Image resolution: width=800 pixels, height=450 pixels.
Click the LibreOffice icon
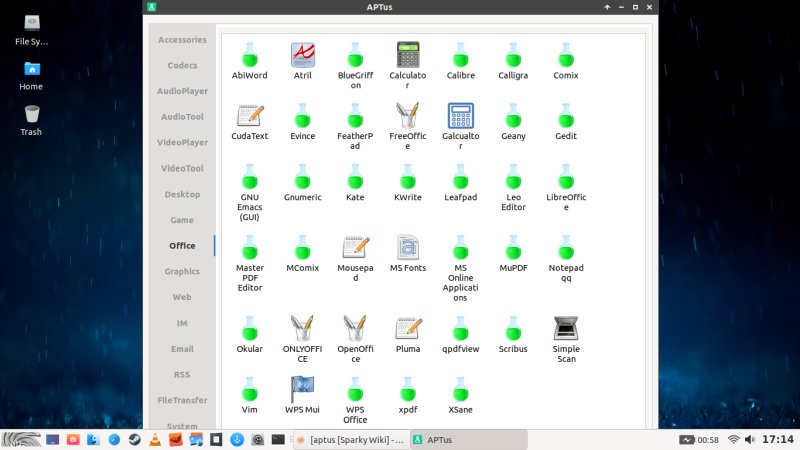[566, 177]
